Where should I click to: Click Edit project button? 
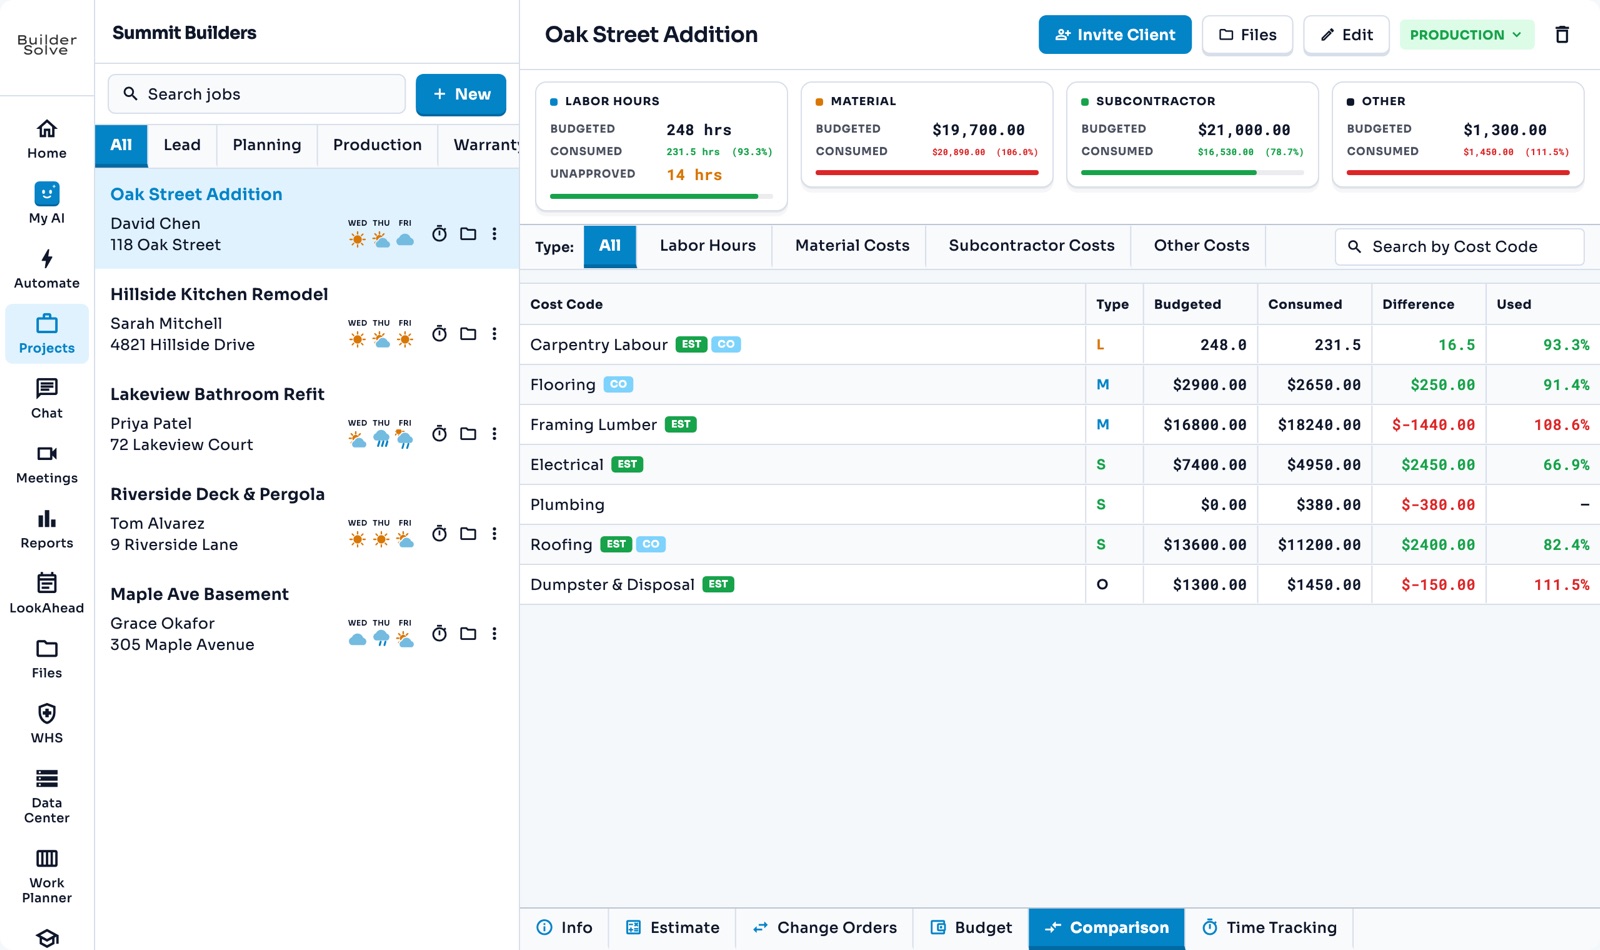(1346, 35)
